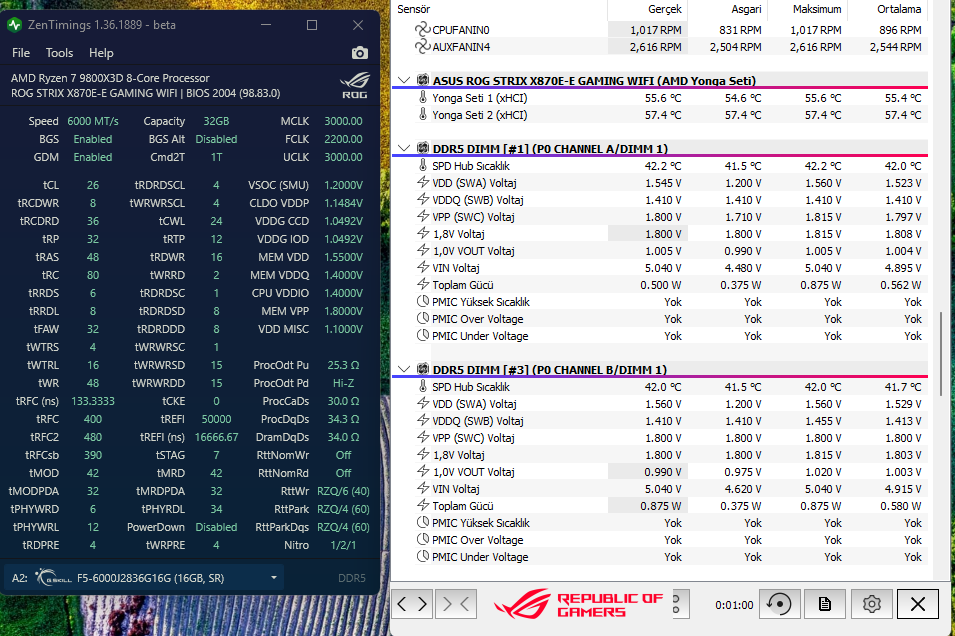The width and height of the screenshot is (955, 636).
Task: Click the expand columns arrows button in HWiNFO
Action: pos(412,604)
